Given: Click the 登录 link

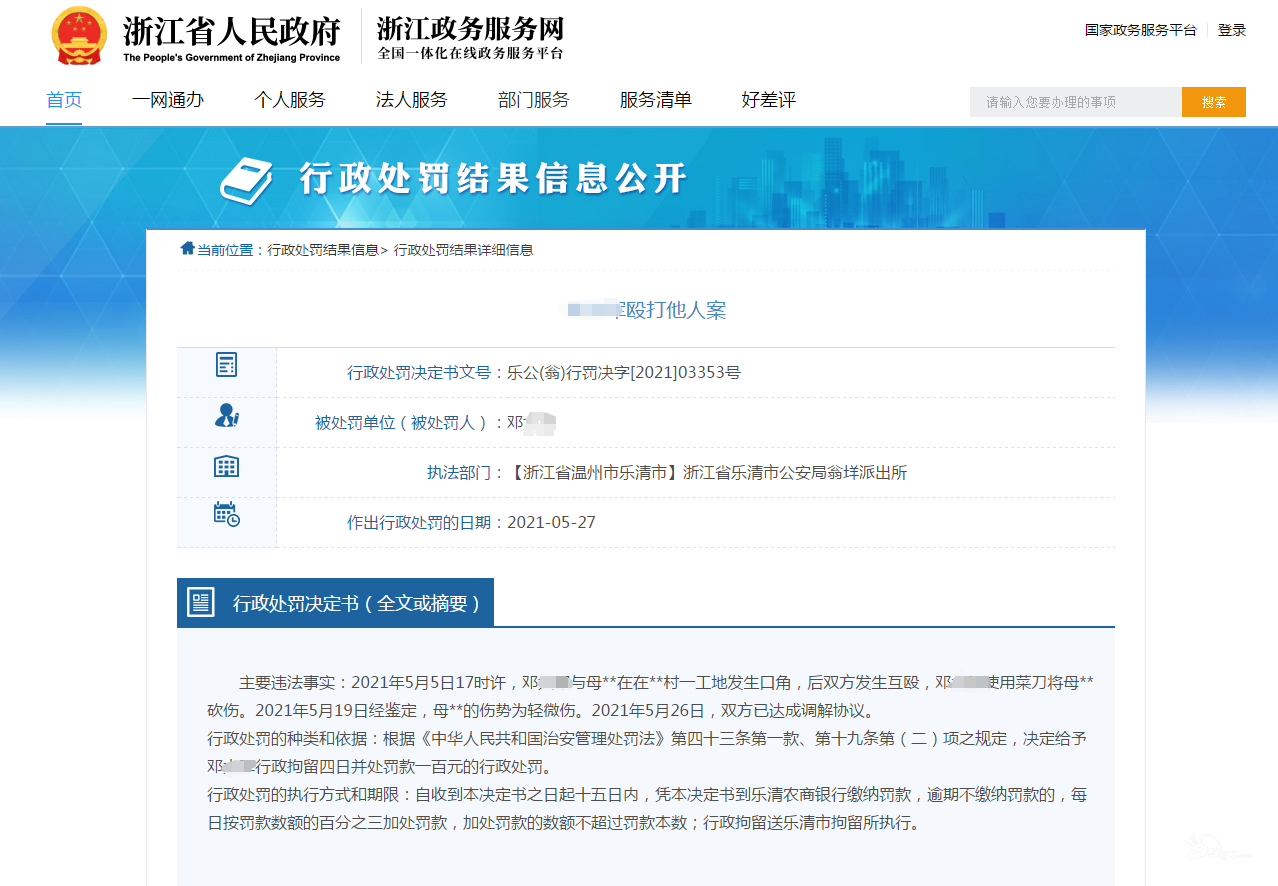Looking at the screenshot, I should (x=1232, y=30).
